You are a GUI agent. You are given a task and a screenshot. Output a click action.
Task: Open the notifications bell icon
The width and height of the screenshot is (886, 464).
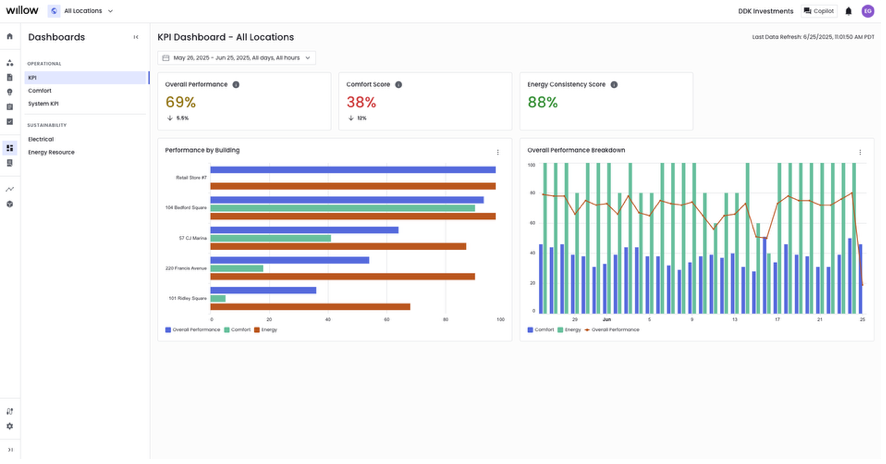pos(848,11)
